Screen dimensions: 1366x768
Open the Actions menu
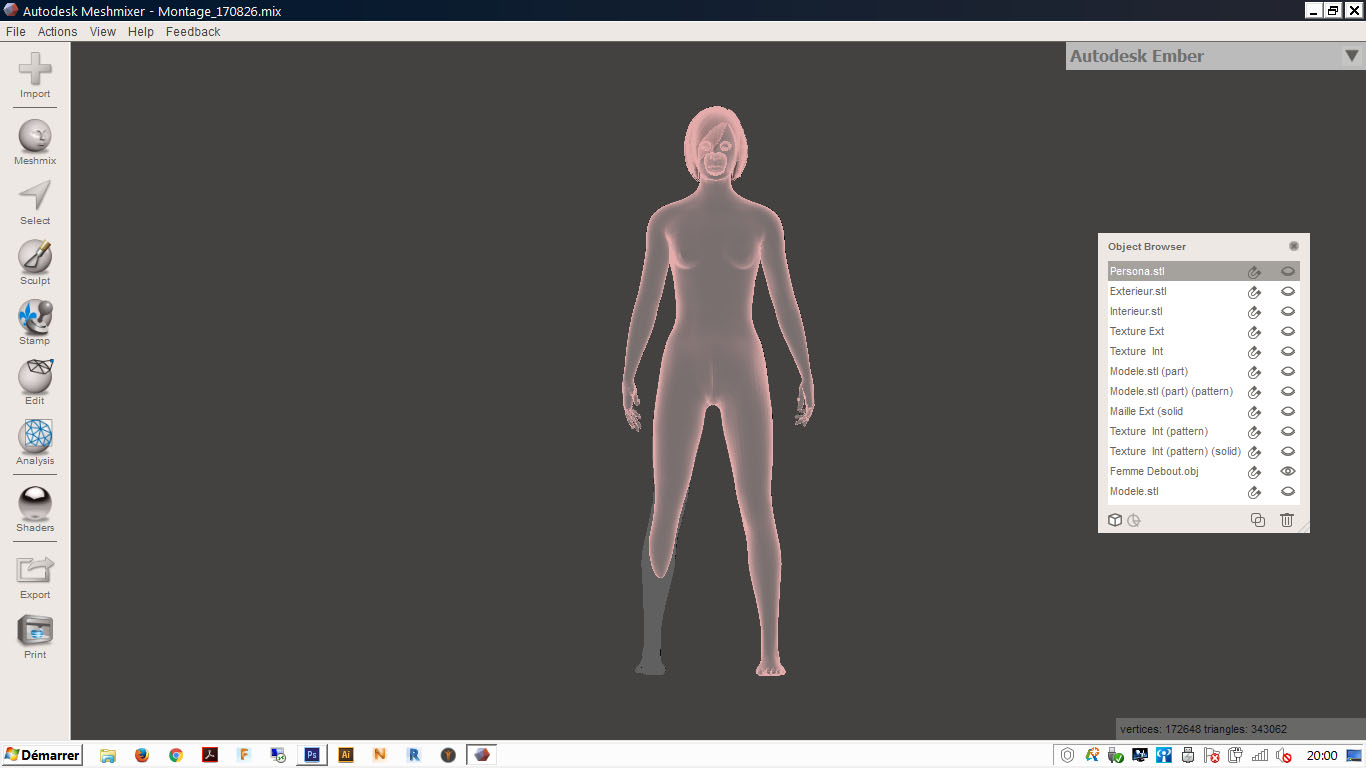(x=57, y=32)
